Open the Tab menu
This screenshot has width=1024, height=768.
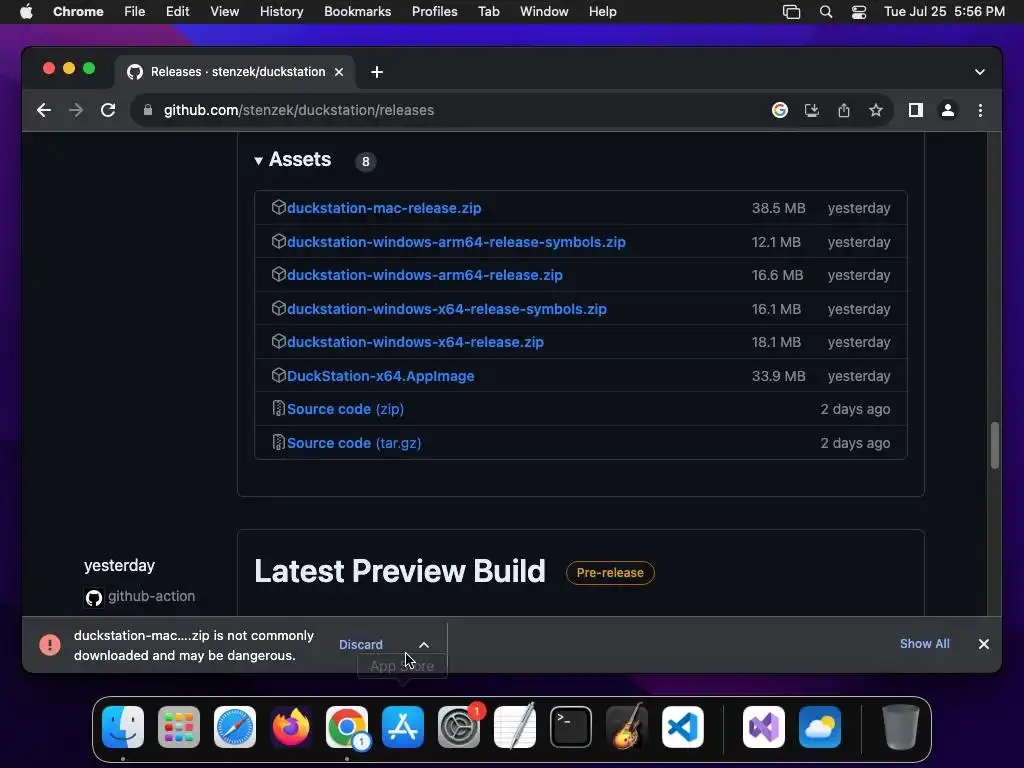(488, 12)
